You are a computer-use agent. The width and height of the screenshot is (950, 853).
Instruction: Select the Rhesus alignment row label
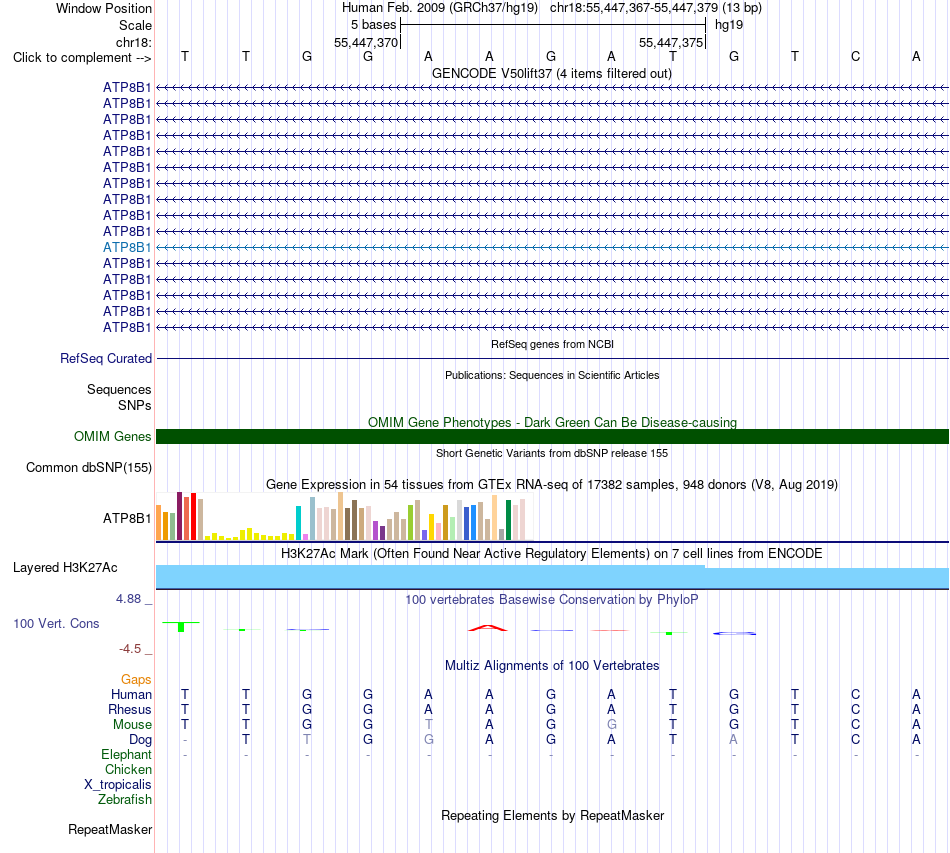[130, 709]
